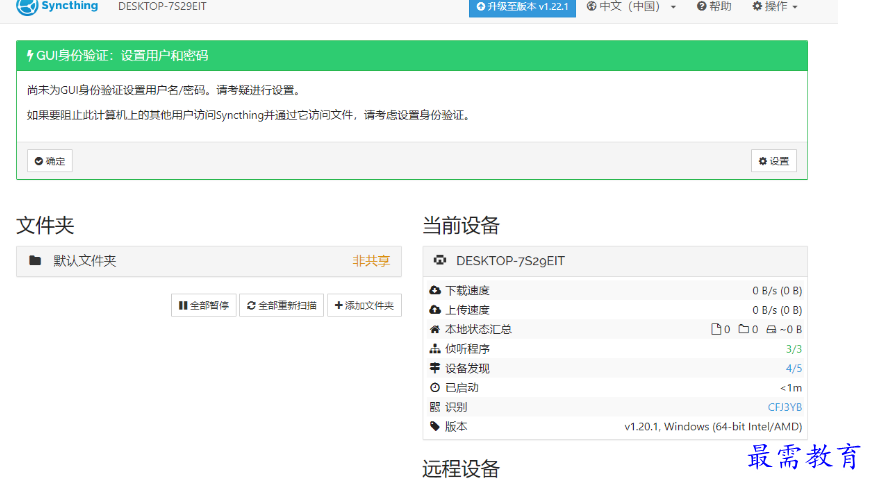Click the disk size icon showing ~0 B
The width and height of the screenshot is (869, 488).
click(771, 330)
